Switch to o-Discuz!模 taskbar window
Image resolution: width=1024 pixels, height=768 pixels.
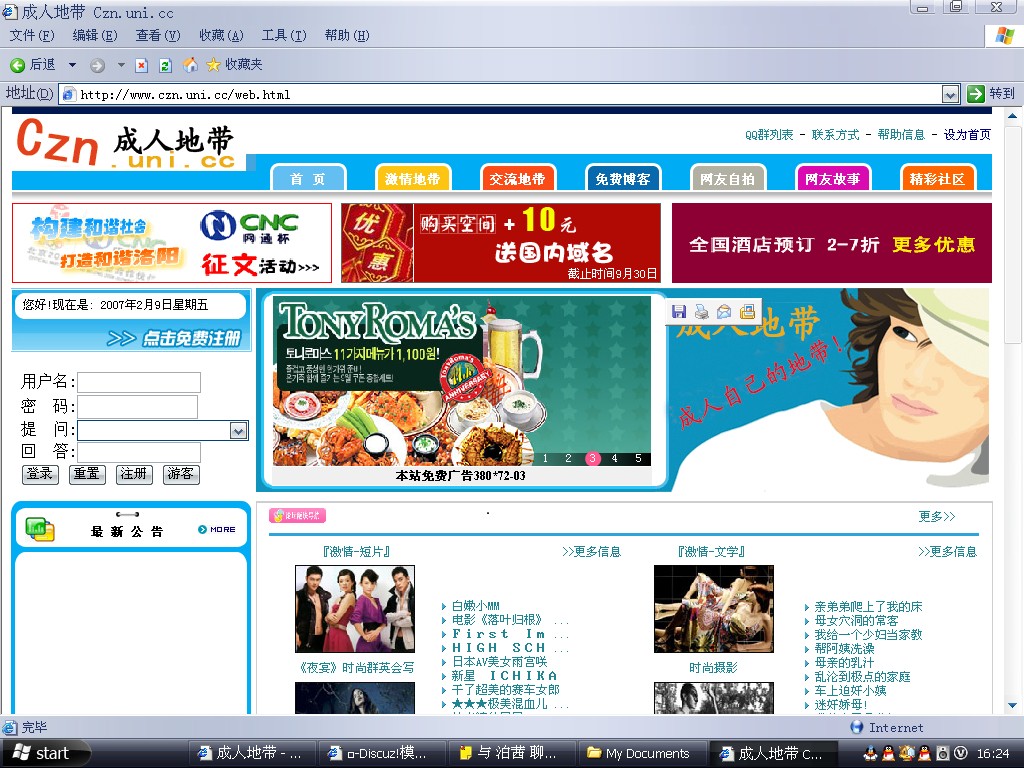tap(383, 754)
